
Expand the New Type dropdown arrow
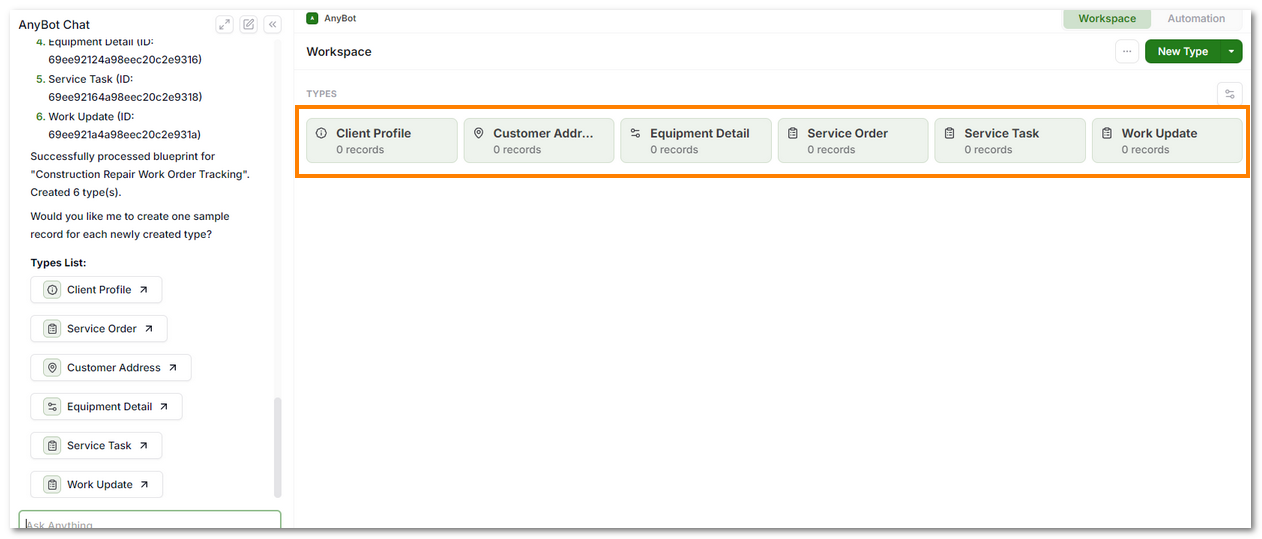coord(1231,52)
